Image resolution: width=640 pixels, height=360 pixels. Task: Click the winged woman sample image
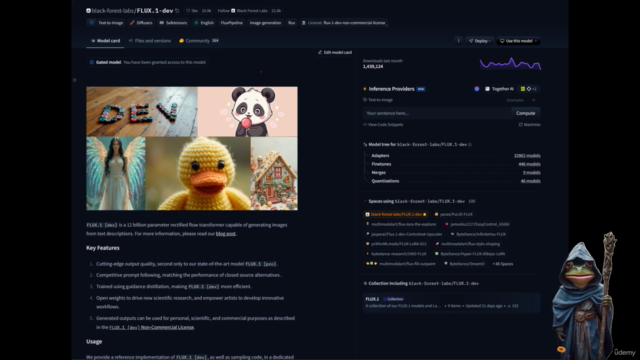pyautogui.click(x=116, y=173)
